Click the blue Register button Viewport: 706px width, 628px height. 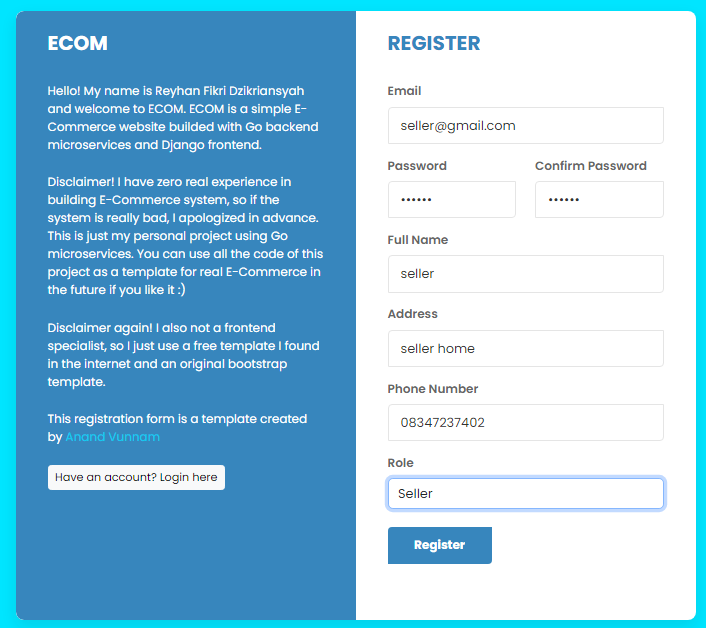click(439, 545)
